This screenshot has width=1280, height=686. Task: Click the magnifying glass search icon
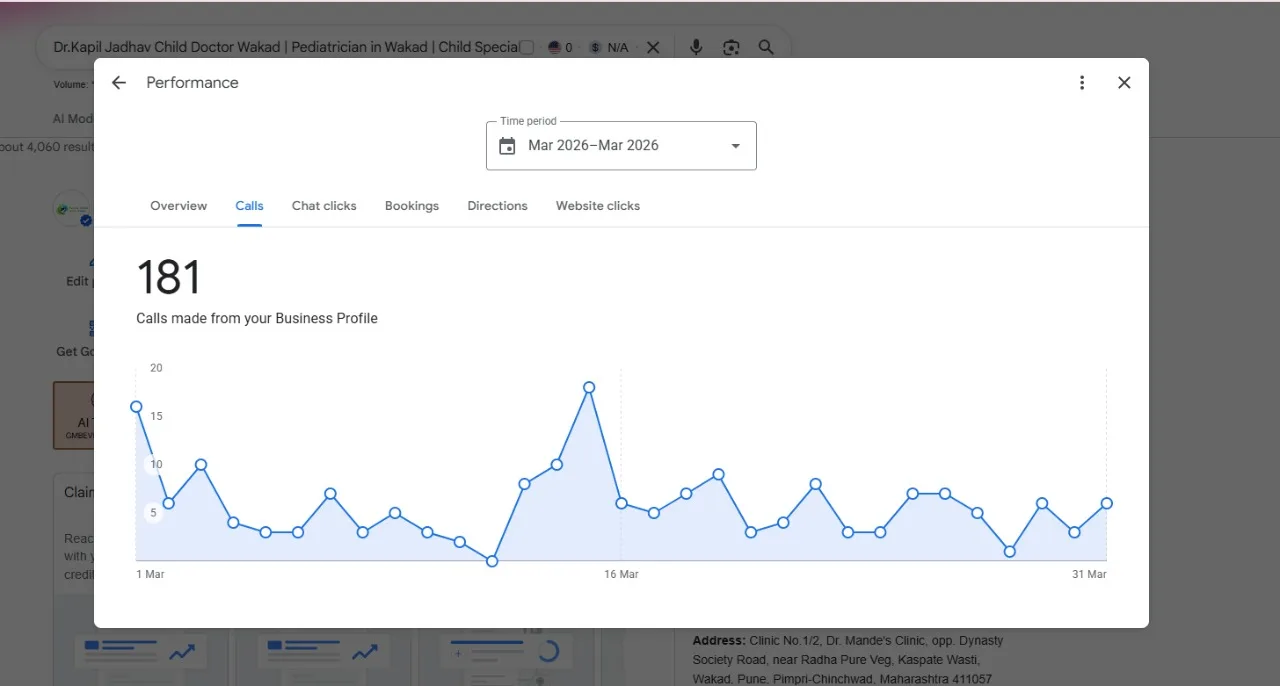click(x=766, y=47)
